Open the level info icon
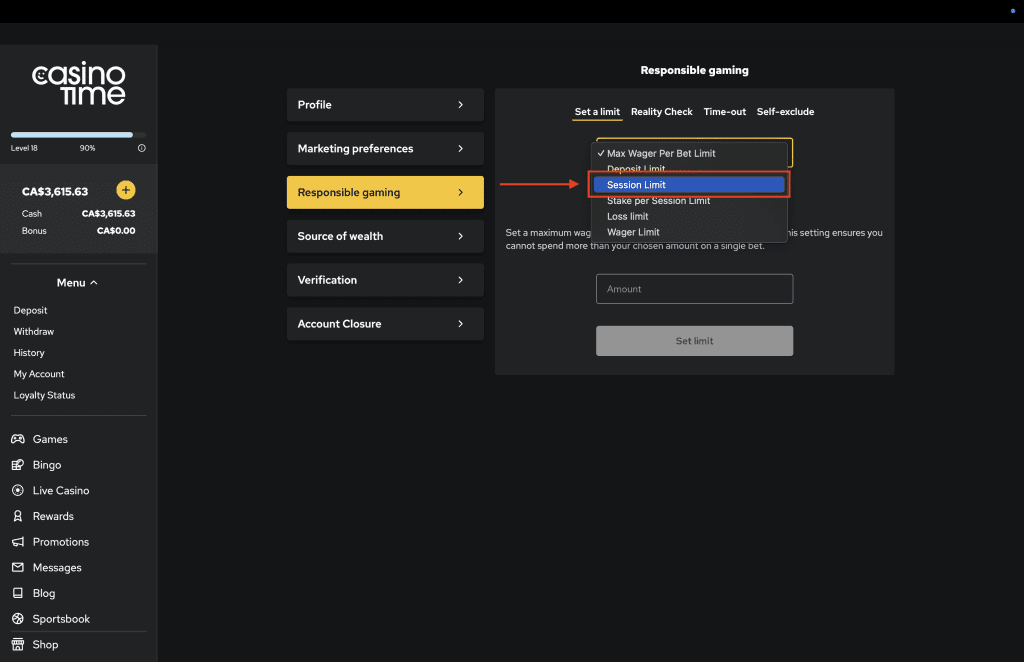Screen dimensions: 1024x662 (x=142, y=148)
